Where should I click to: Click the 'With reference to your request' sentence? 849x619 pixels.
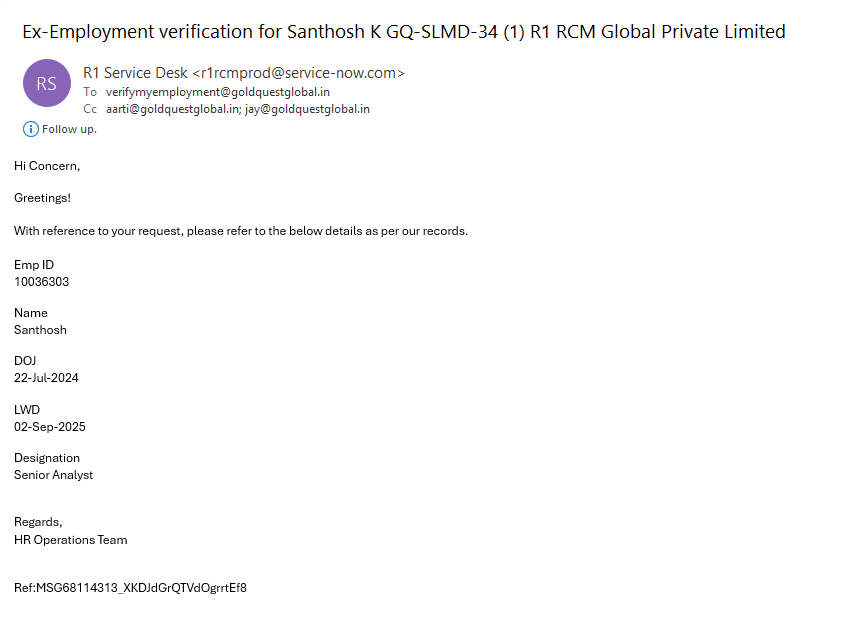[x=240, y=231]
